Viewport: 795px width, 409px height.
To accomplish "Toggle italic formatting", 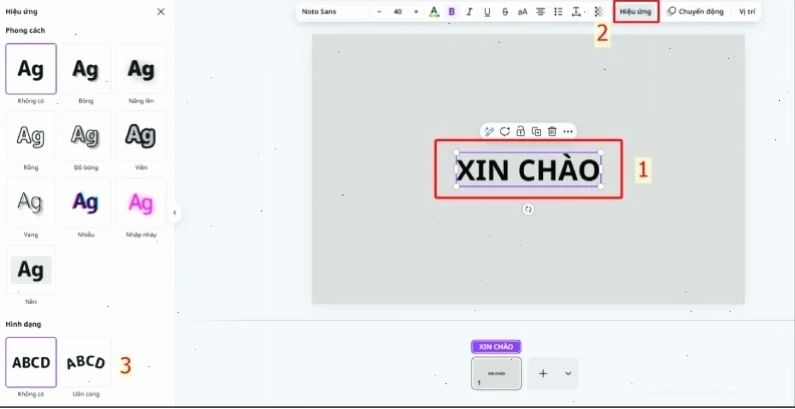I will point(469,12).
